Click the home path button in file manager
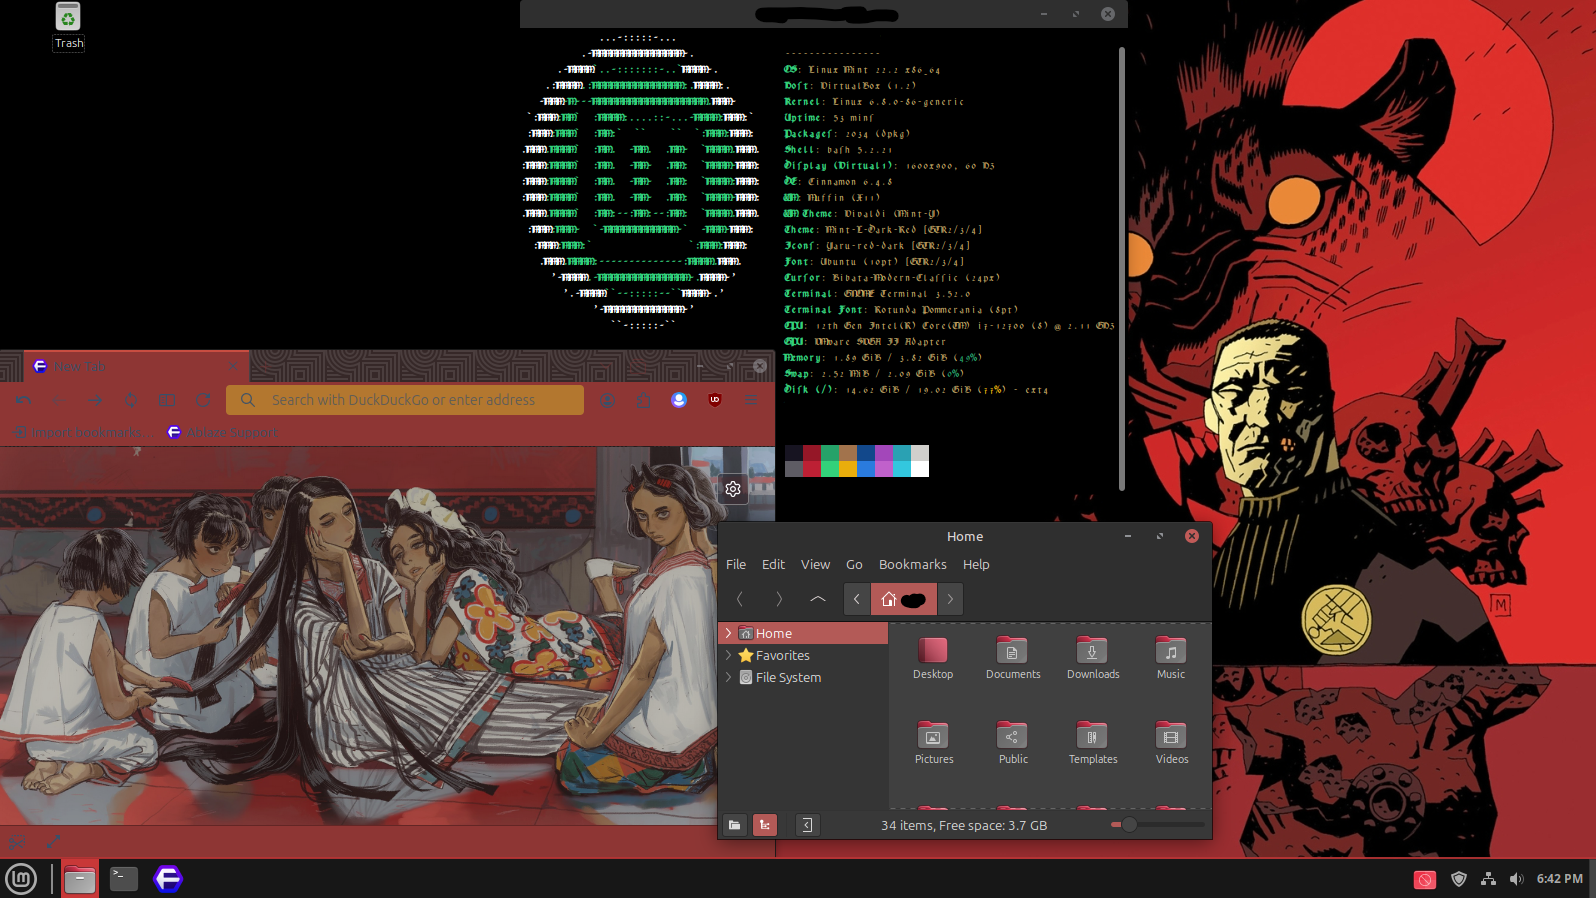This screenshot has width=1596, height=898. 904,599
